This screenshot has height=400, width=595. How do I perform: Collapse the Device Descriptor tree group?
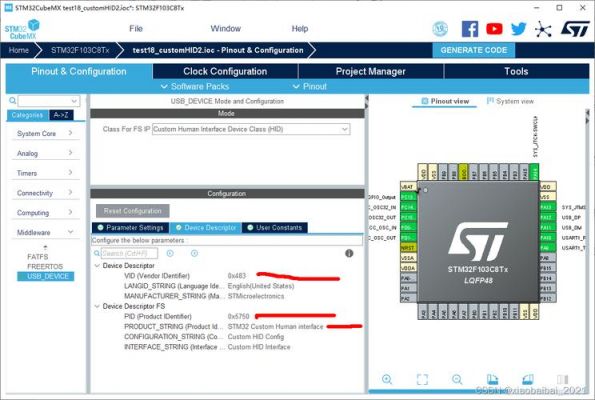pos(97,266)
